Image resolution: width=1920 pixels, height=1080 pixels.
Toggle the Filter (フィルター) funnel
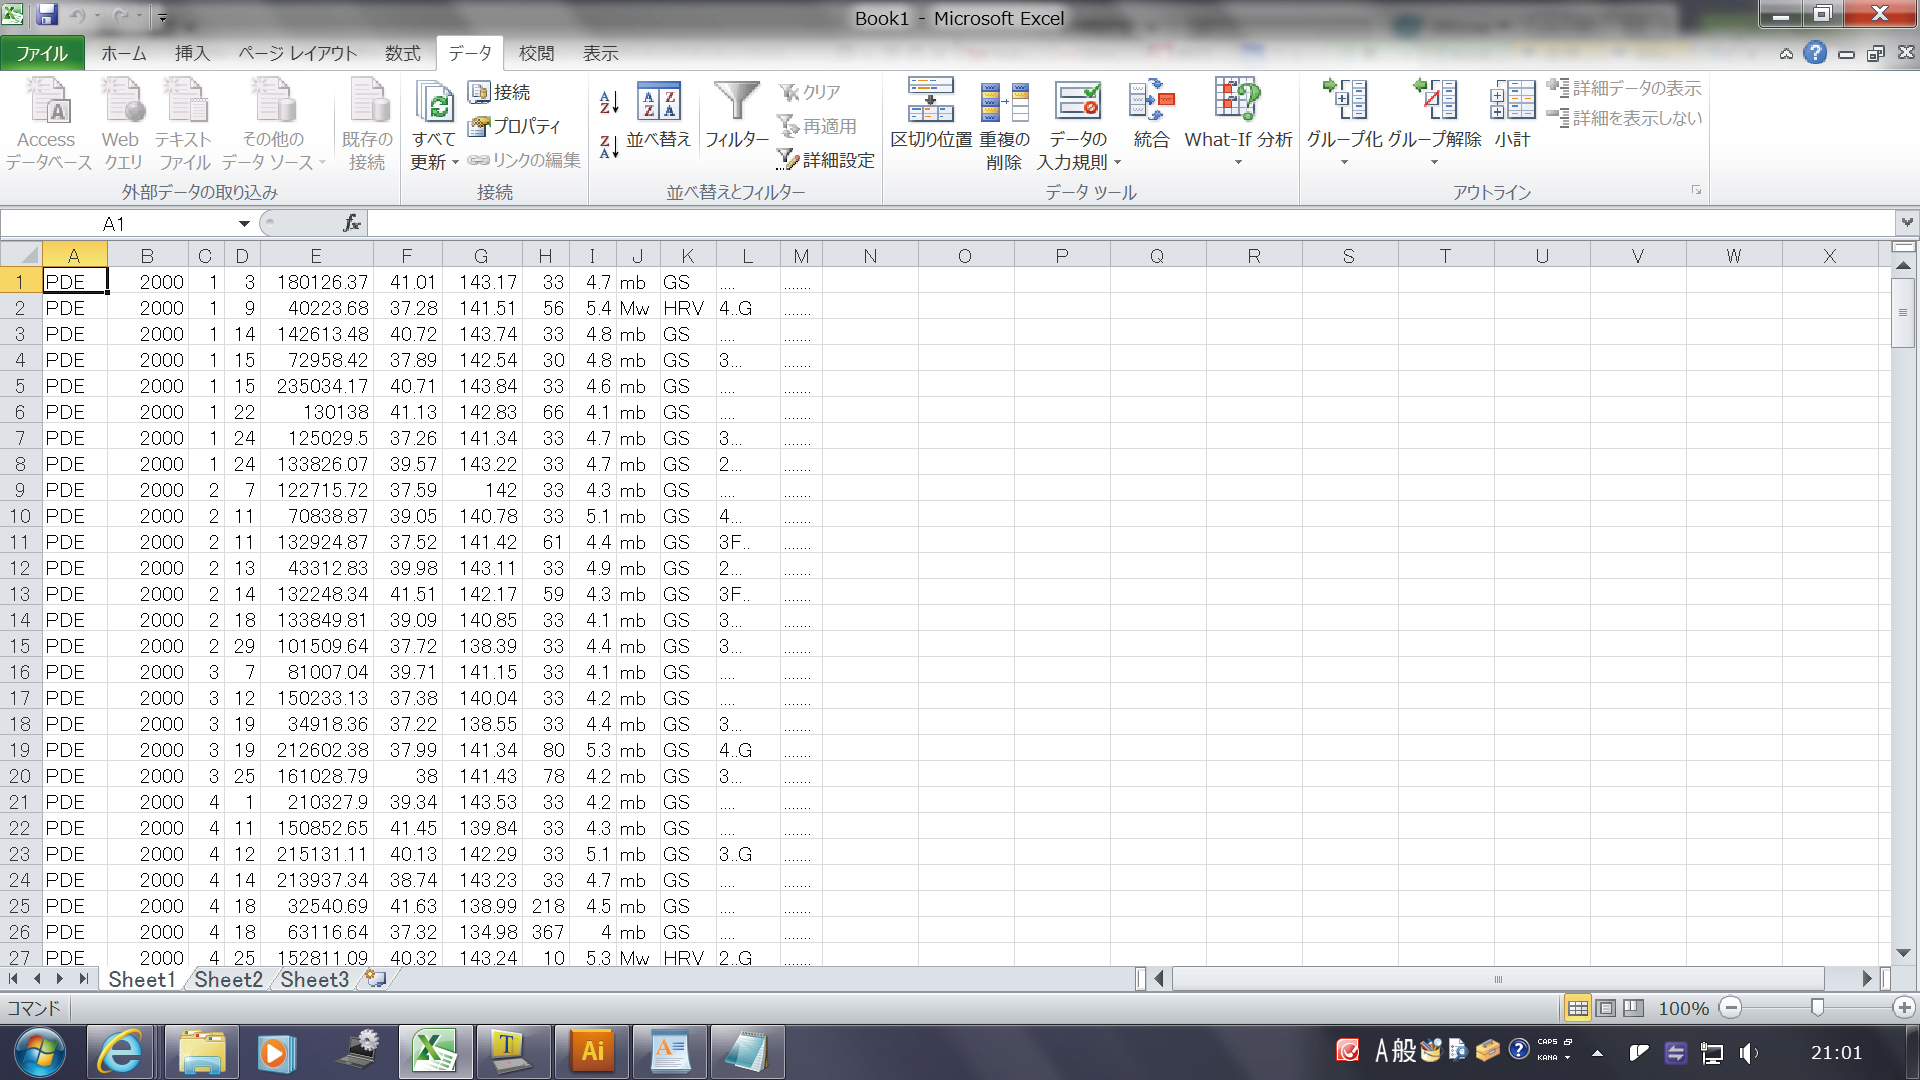point(737,115)
